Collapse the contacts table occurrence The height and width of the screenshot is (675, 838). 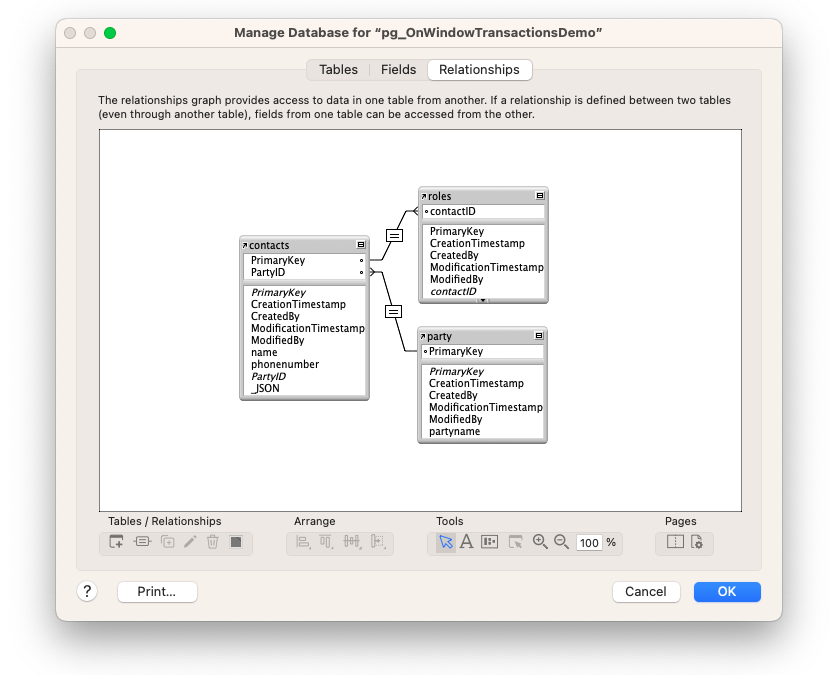[x=361, y=245]
